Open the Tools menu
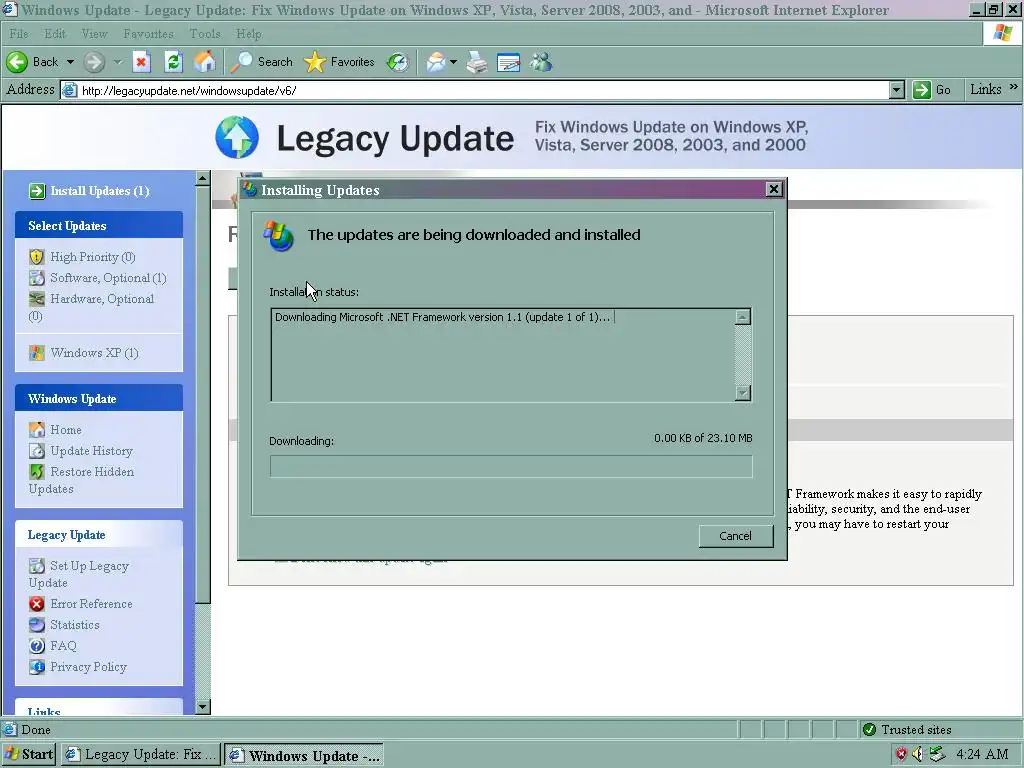1024x768 pixels. point(205,33)
